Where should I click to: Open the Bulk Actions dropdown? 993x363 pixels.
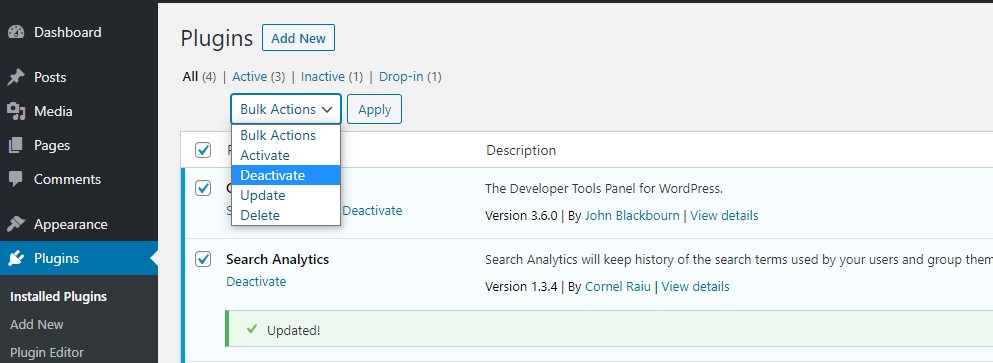click(286, 109)
